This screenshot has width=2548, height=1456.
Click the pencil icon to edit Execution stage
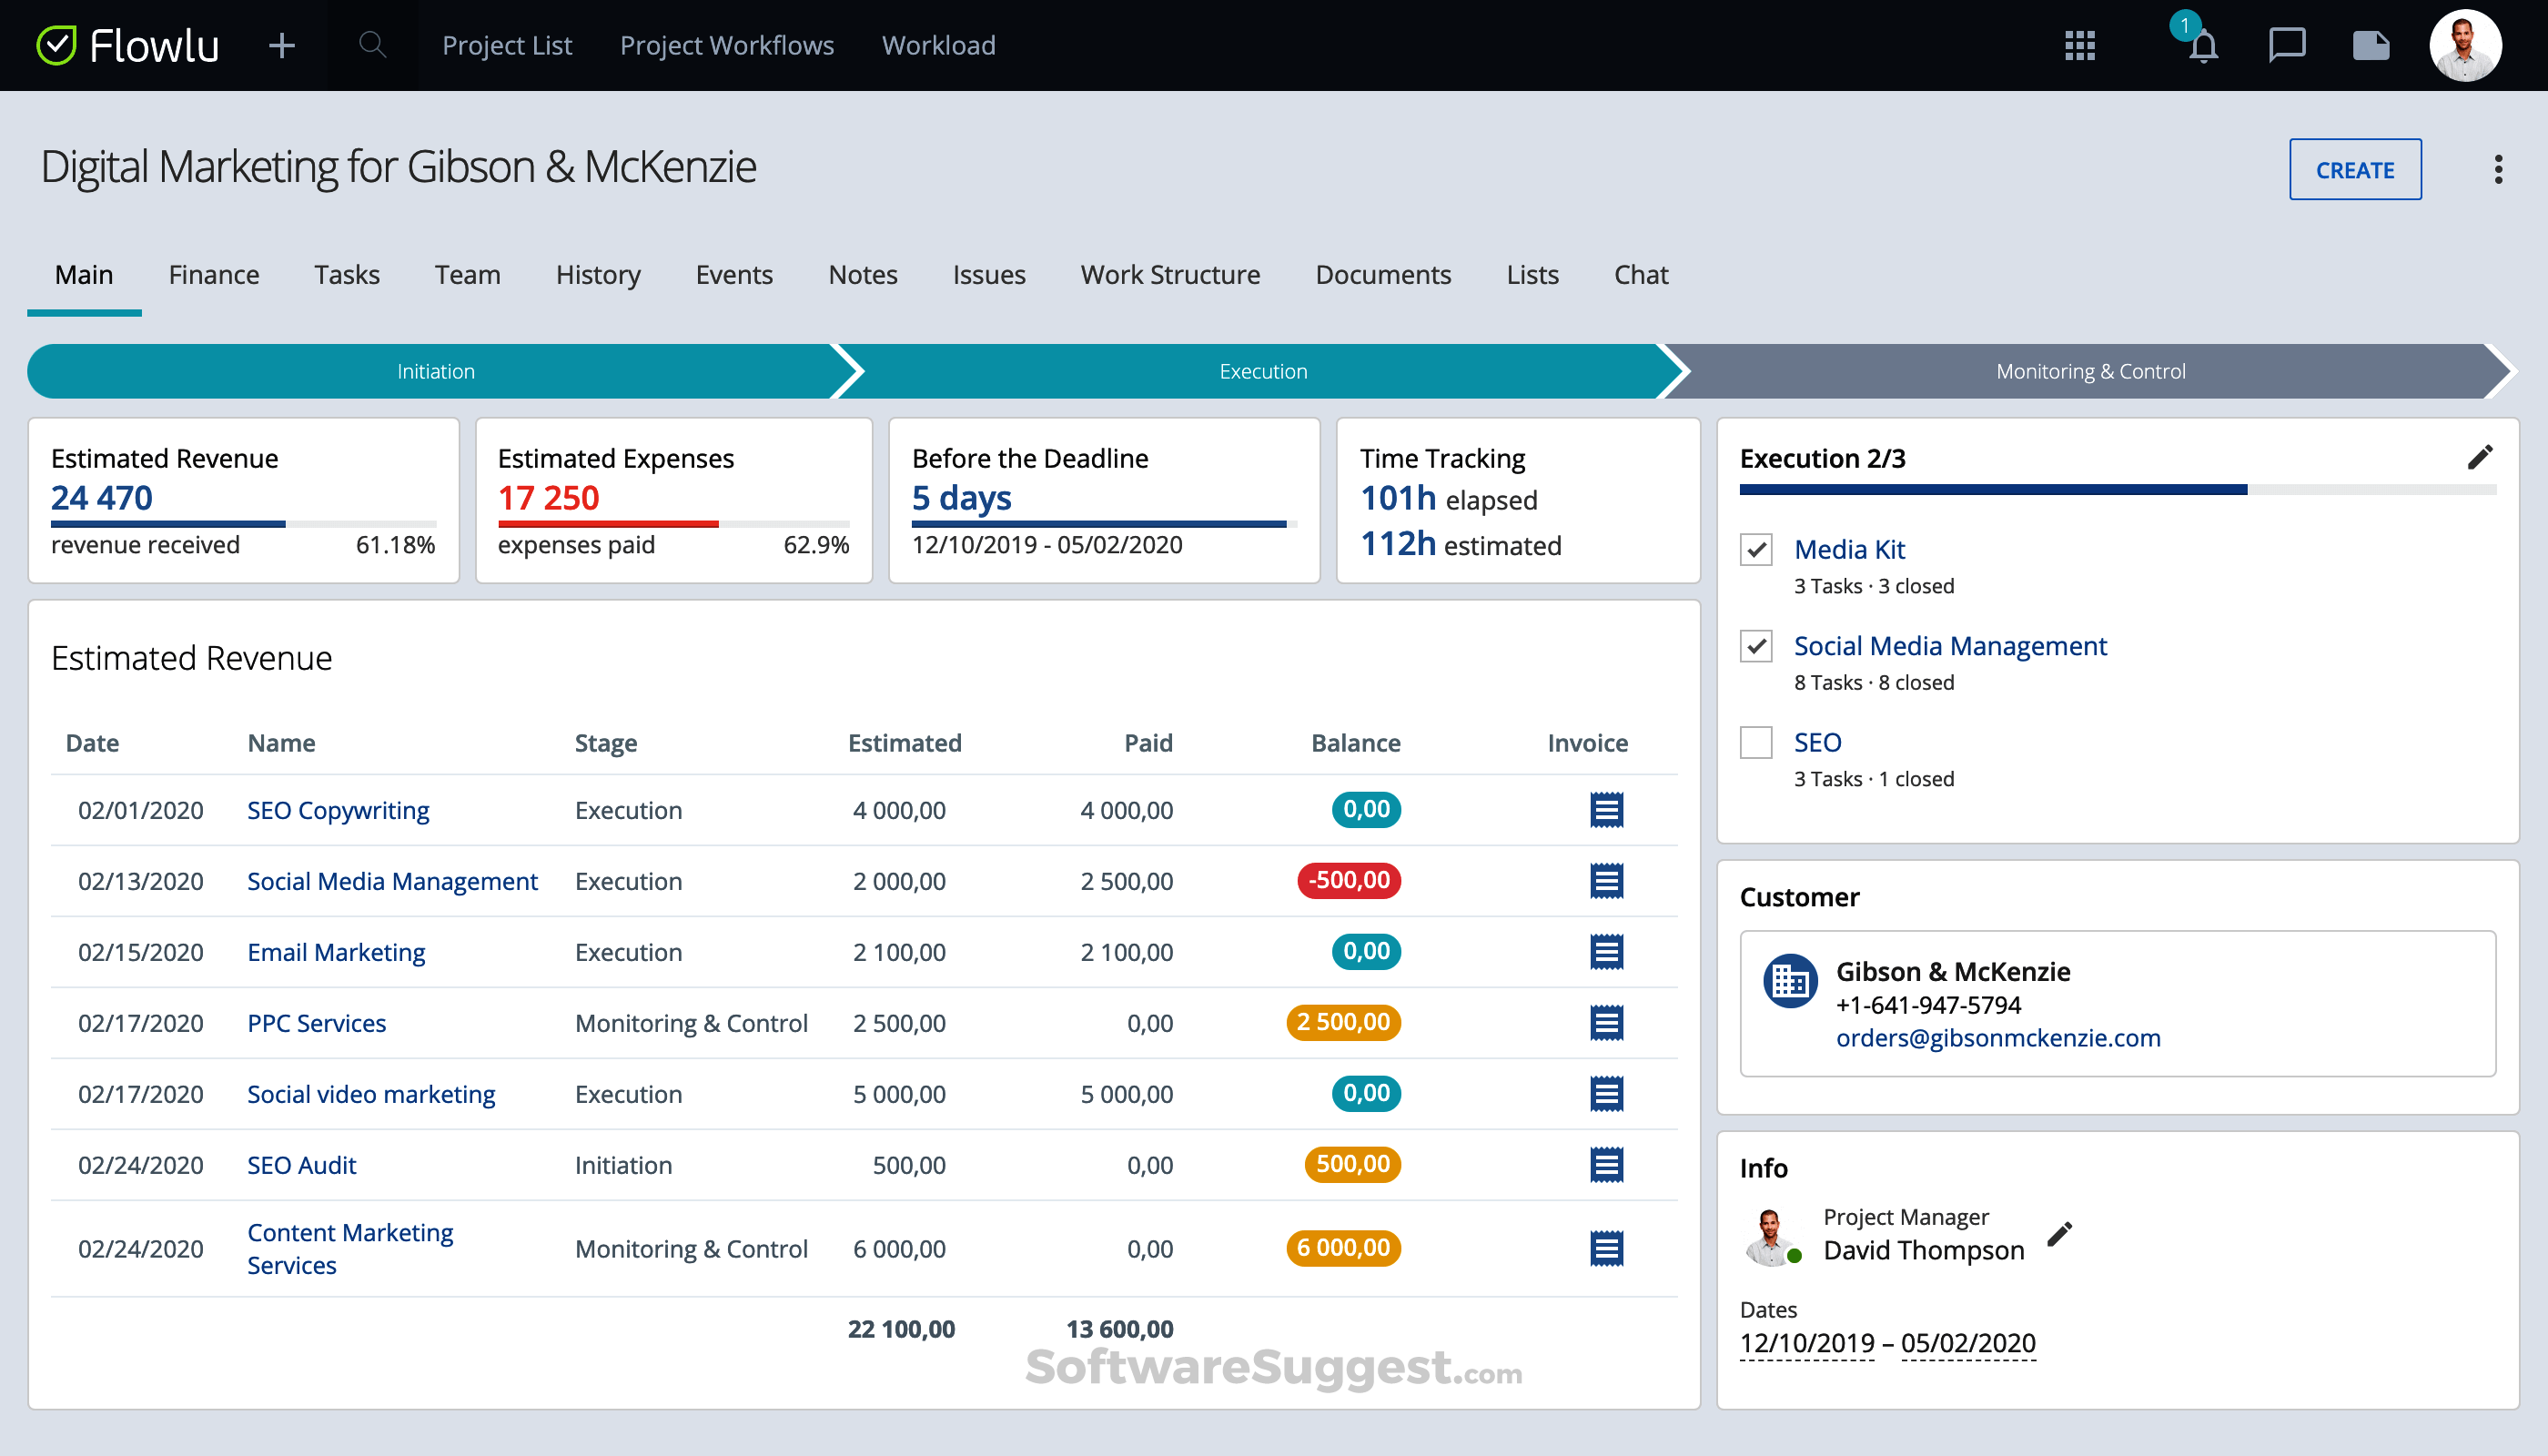pyautogui.click(x=2480, y=457)
